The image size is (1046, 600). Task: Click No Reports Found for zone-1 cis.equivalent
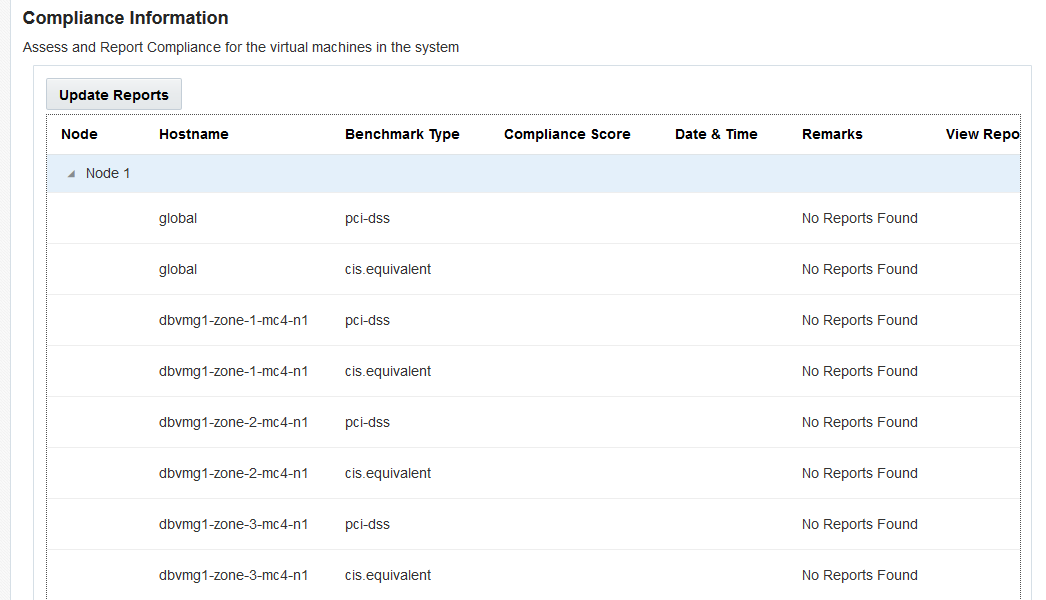pyautogui.click(x=859, y=371)
